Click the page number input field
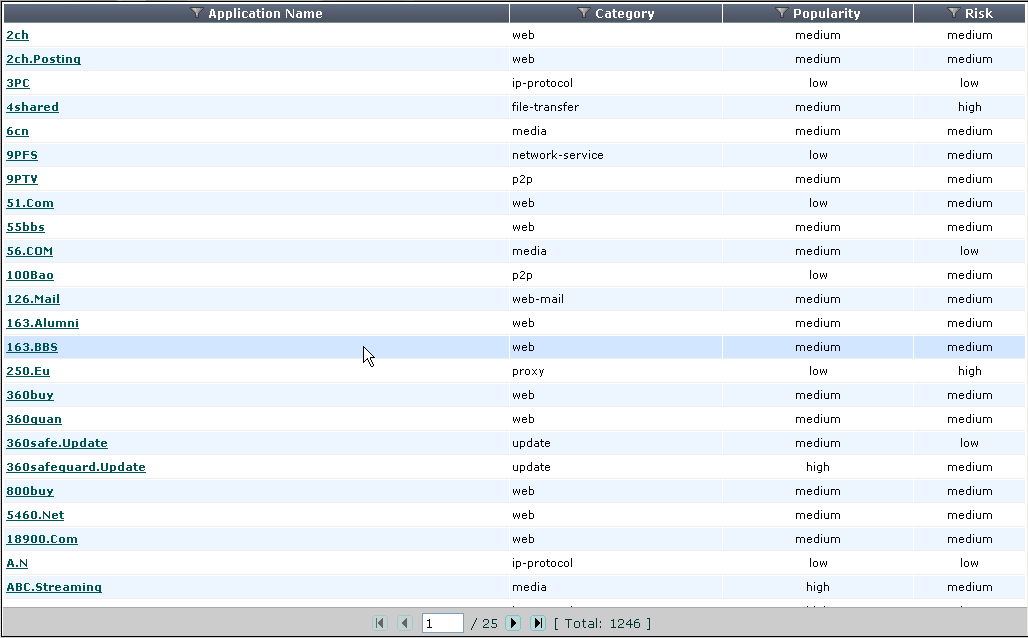 (x=443, y=623)
